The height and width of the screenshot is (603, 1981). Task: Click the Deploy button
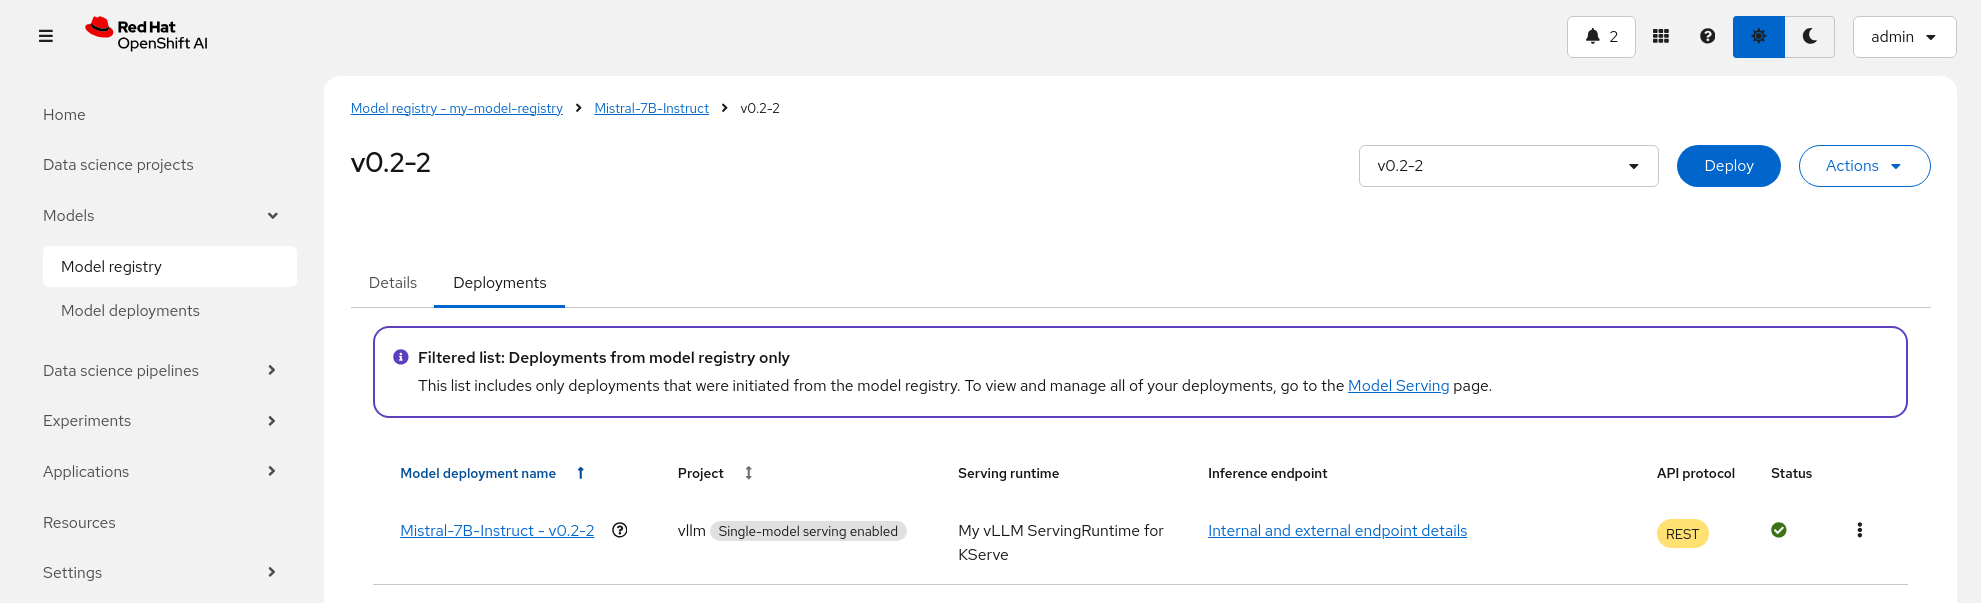[x=1729, y=166]
